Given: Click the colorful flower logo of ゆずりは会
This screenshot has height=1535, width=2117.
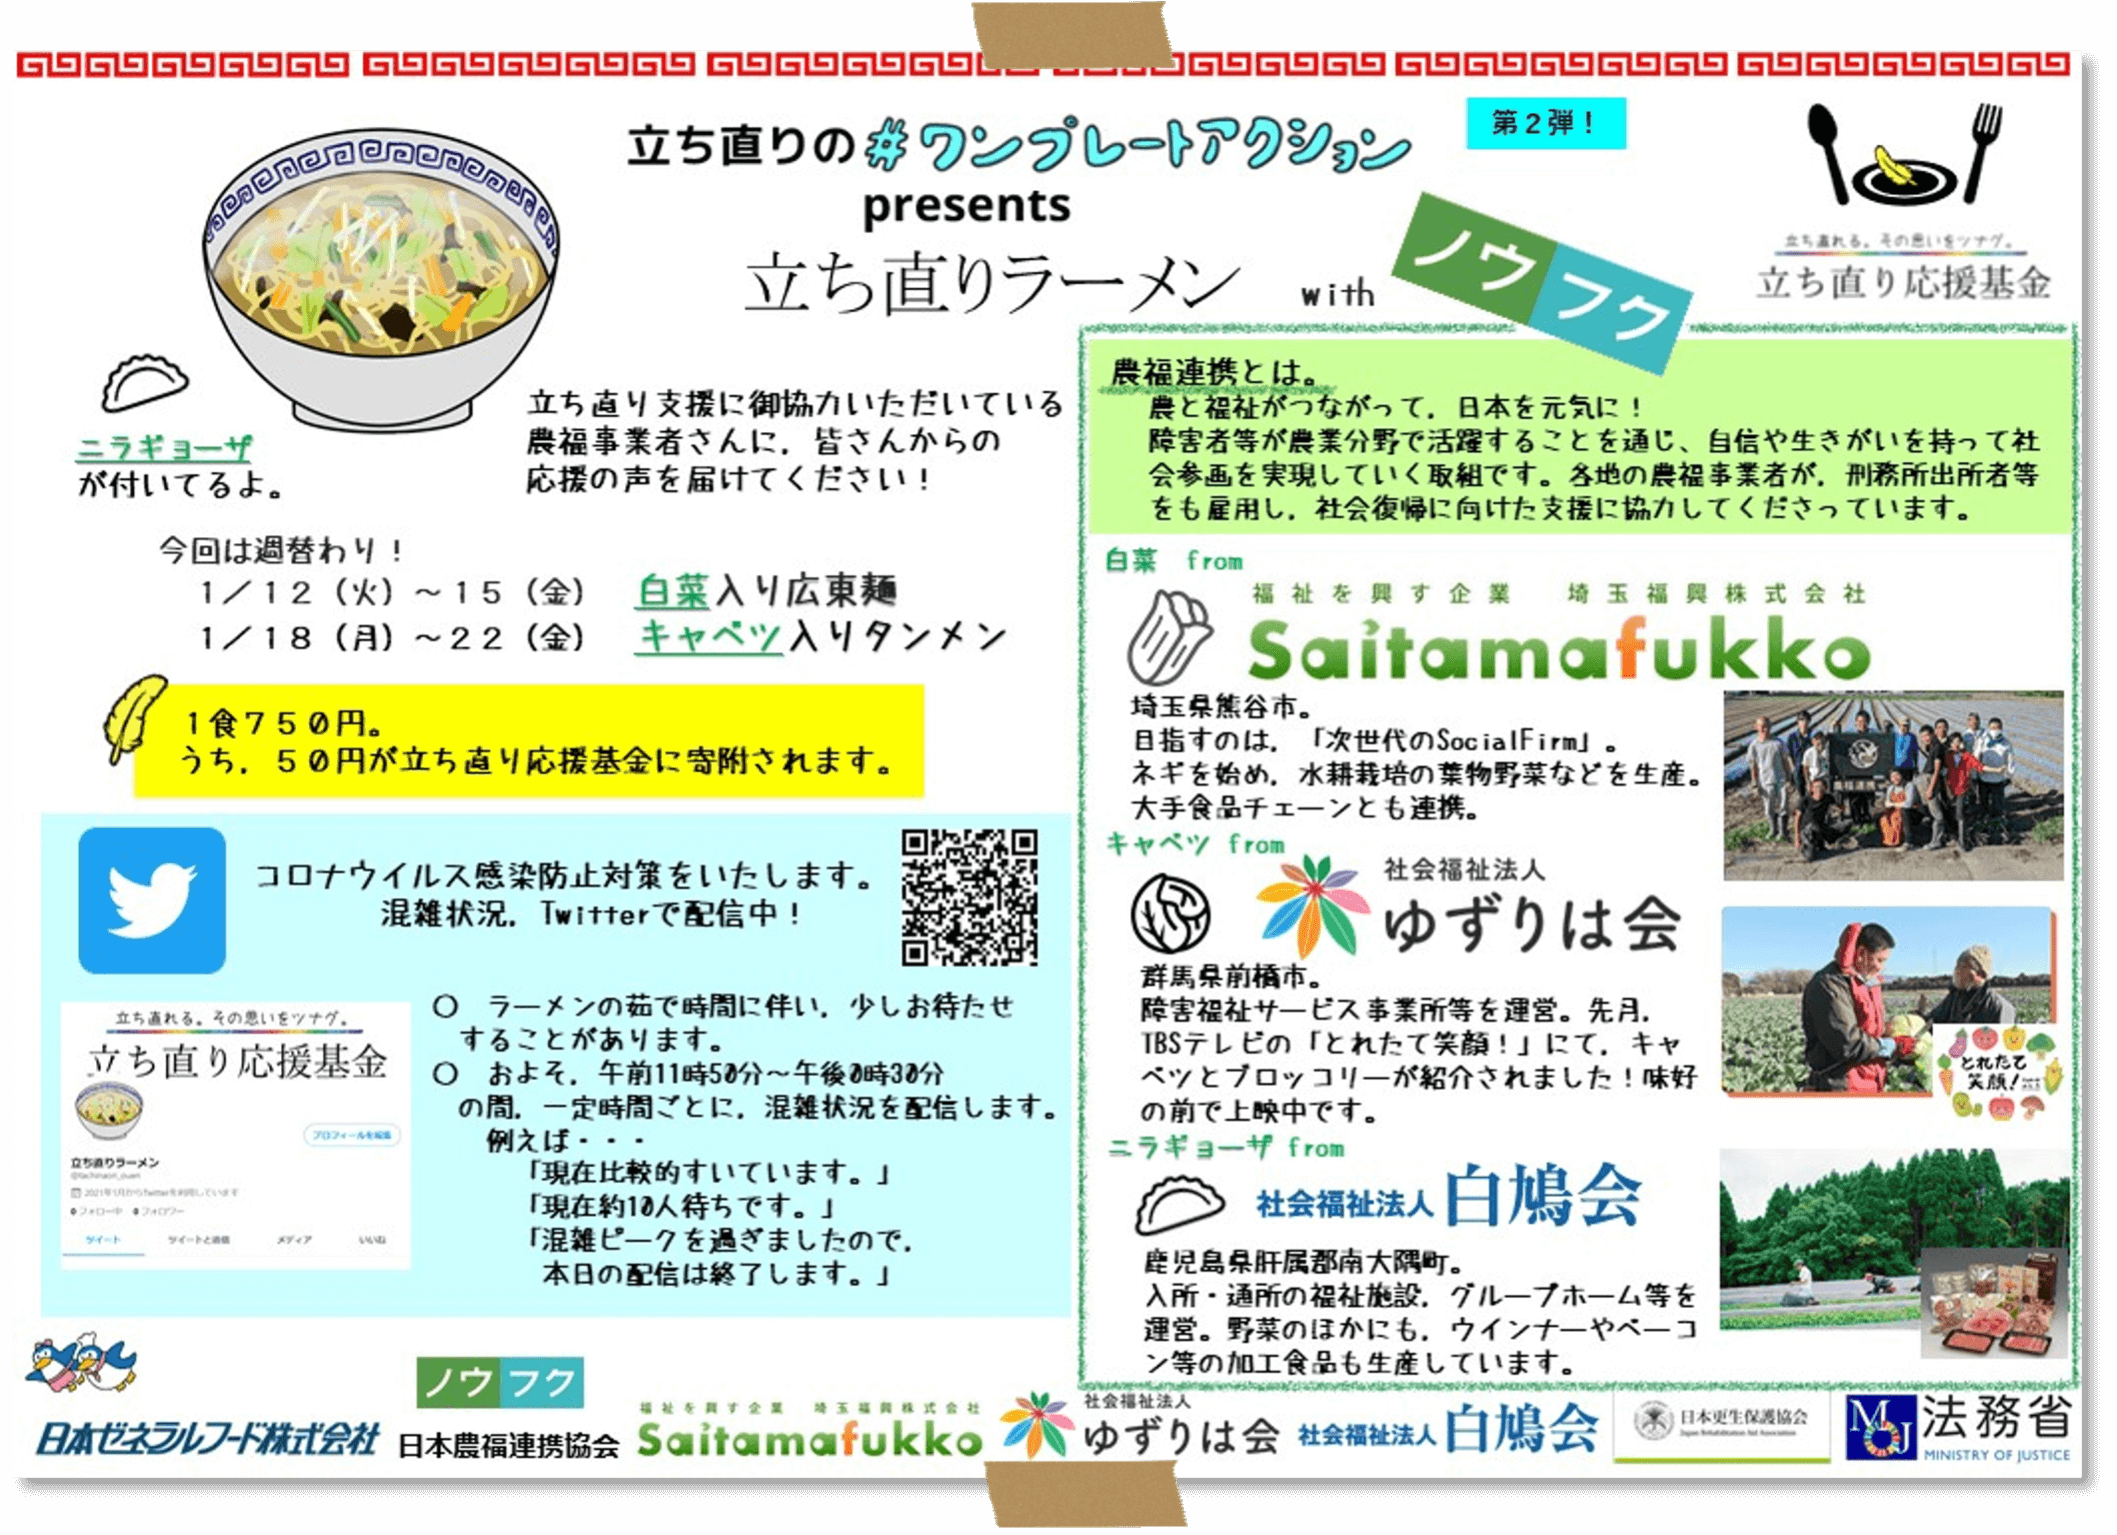Looking at the screenshot, I should (x=1313, y=905).
